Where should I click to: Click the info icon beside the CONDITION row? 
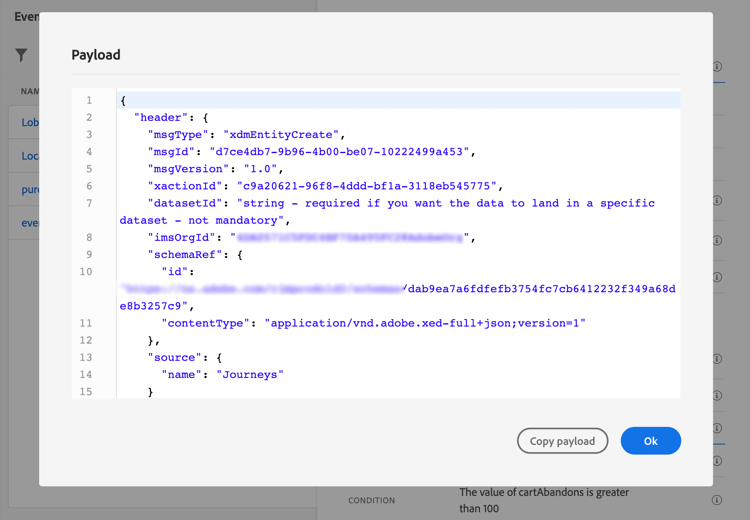tap(717, 500)
